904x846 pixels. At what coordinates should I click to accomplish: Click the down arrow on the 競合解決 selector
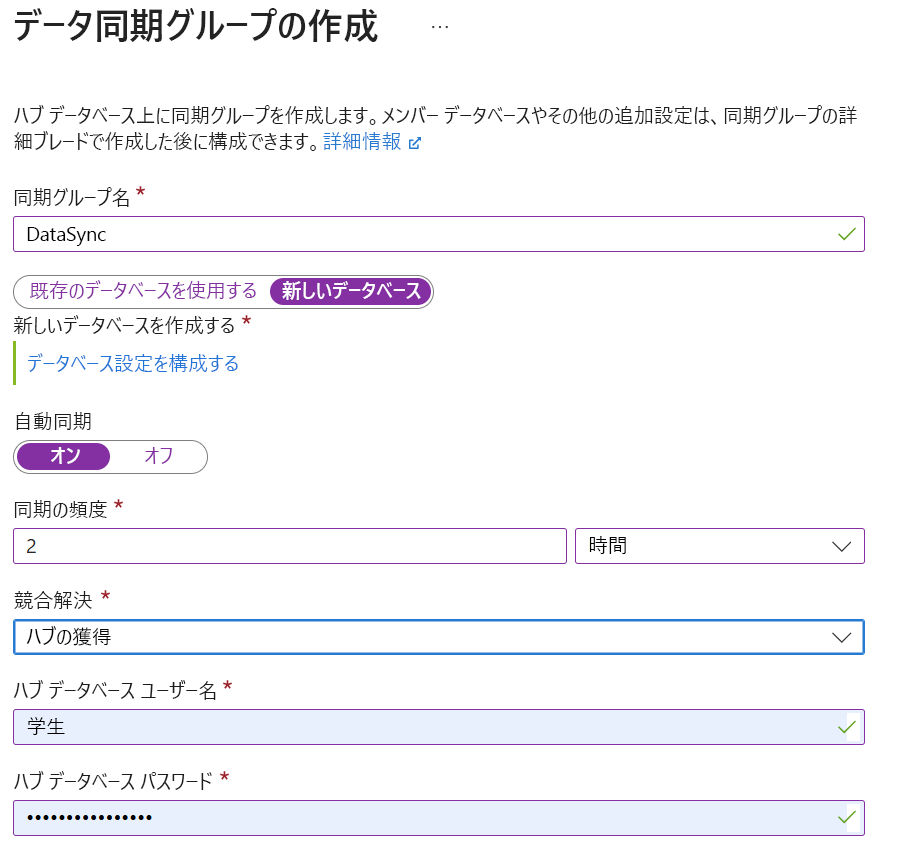click(843, 637)
